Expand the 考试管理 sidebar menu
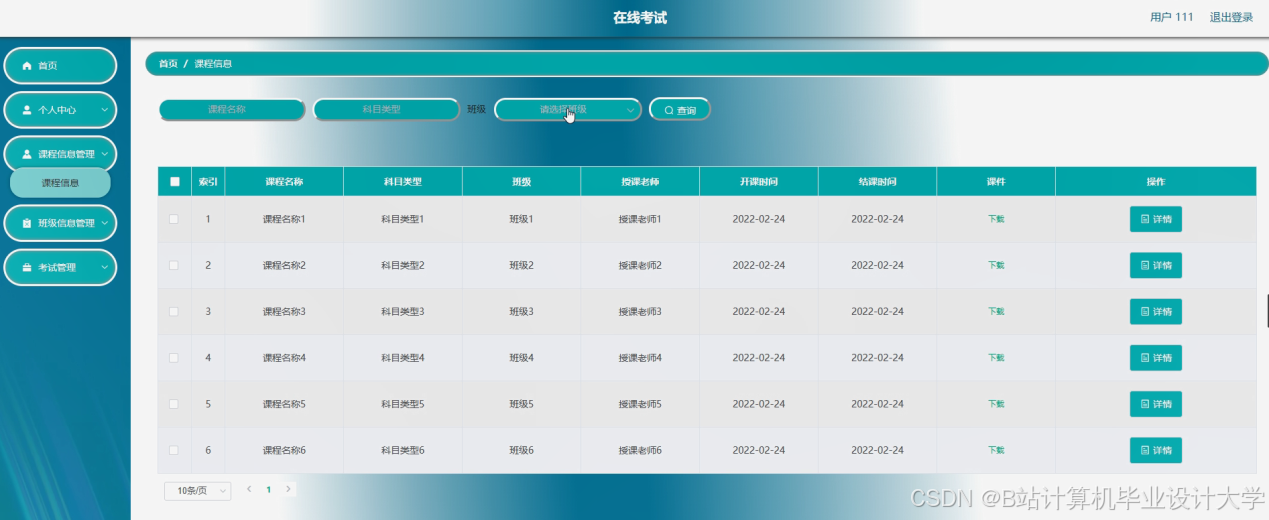Viewport: 1269px width, 520px height. [x=60, y=267]
